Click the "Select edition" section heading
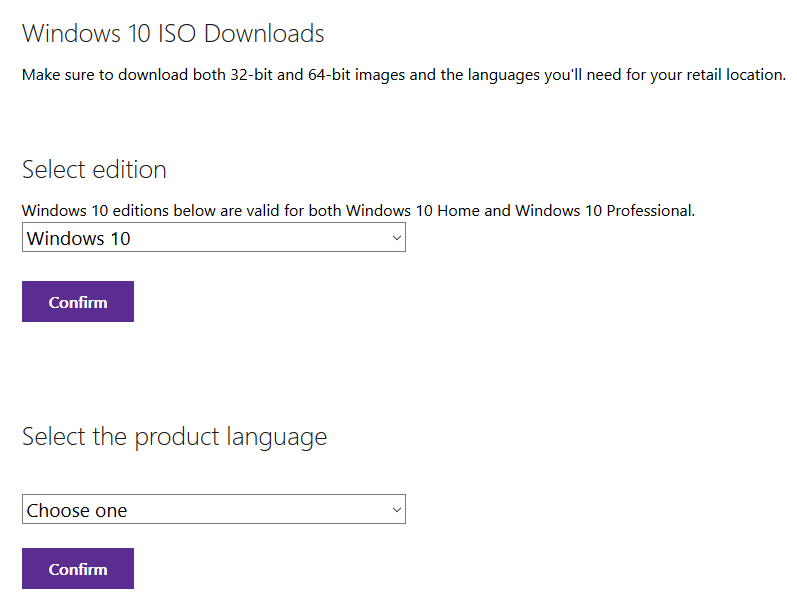This screenshot has height=600, width=797. tap(94, 169)
